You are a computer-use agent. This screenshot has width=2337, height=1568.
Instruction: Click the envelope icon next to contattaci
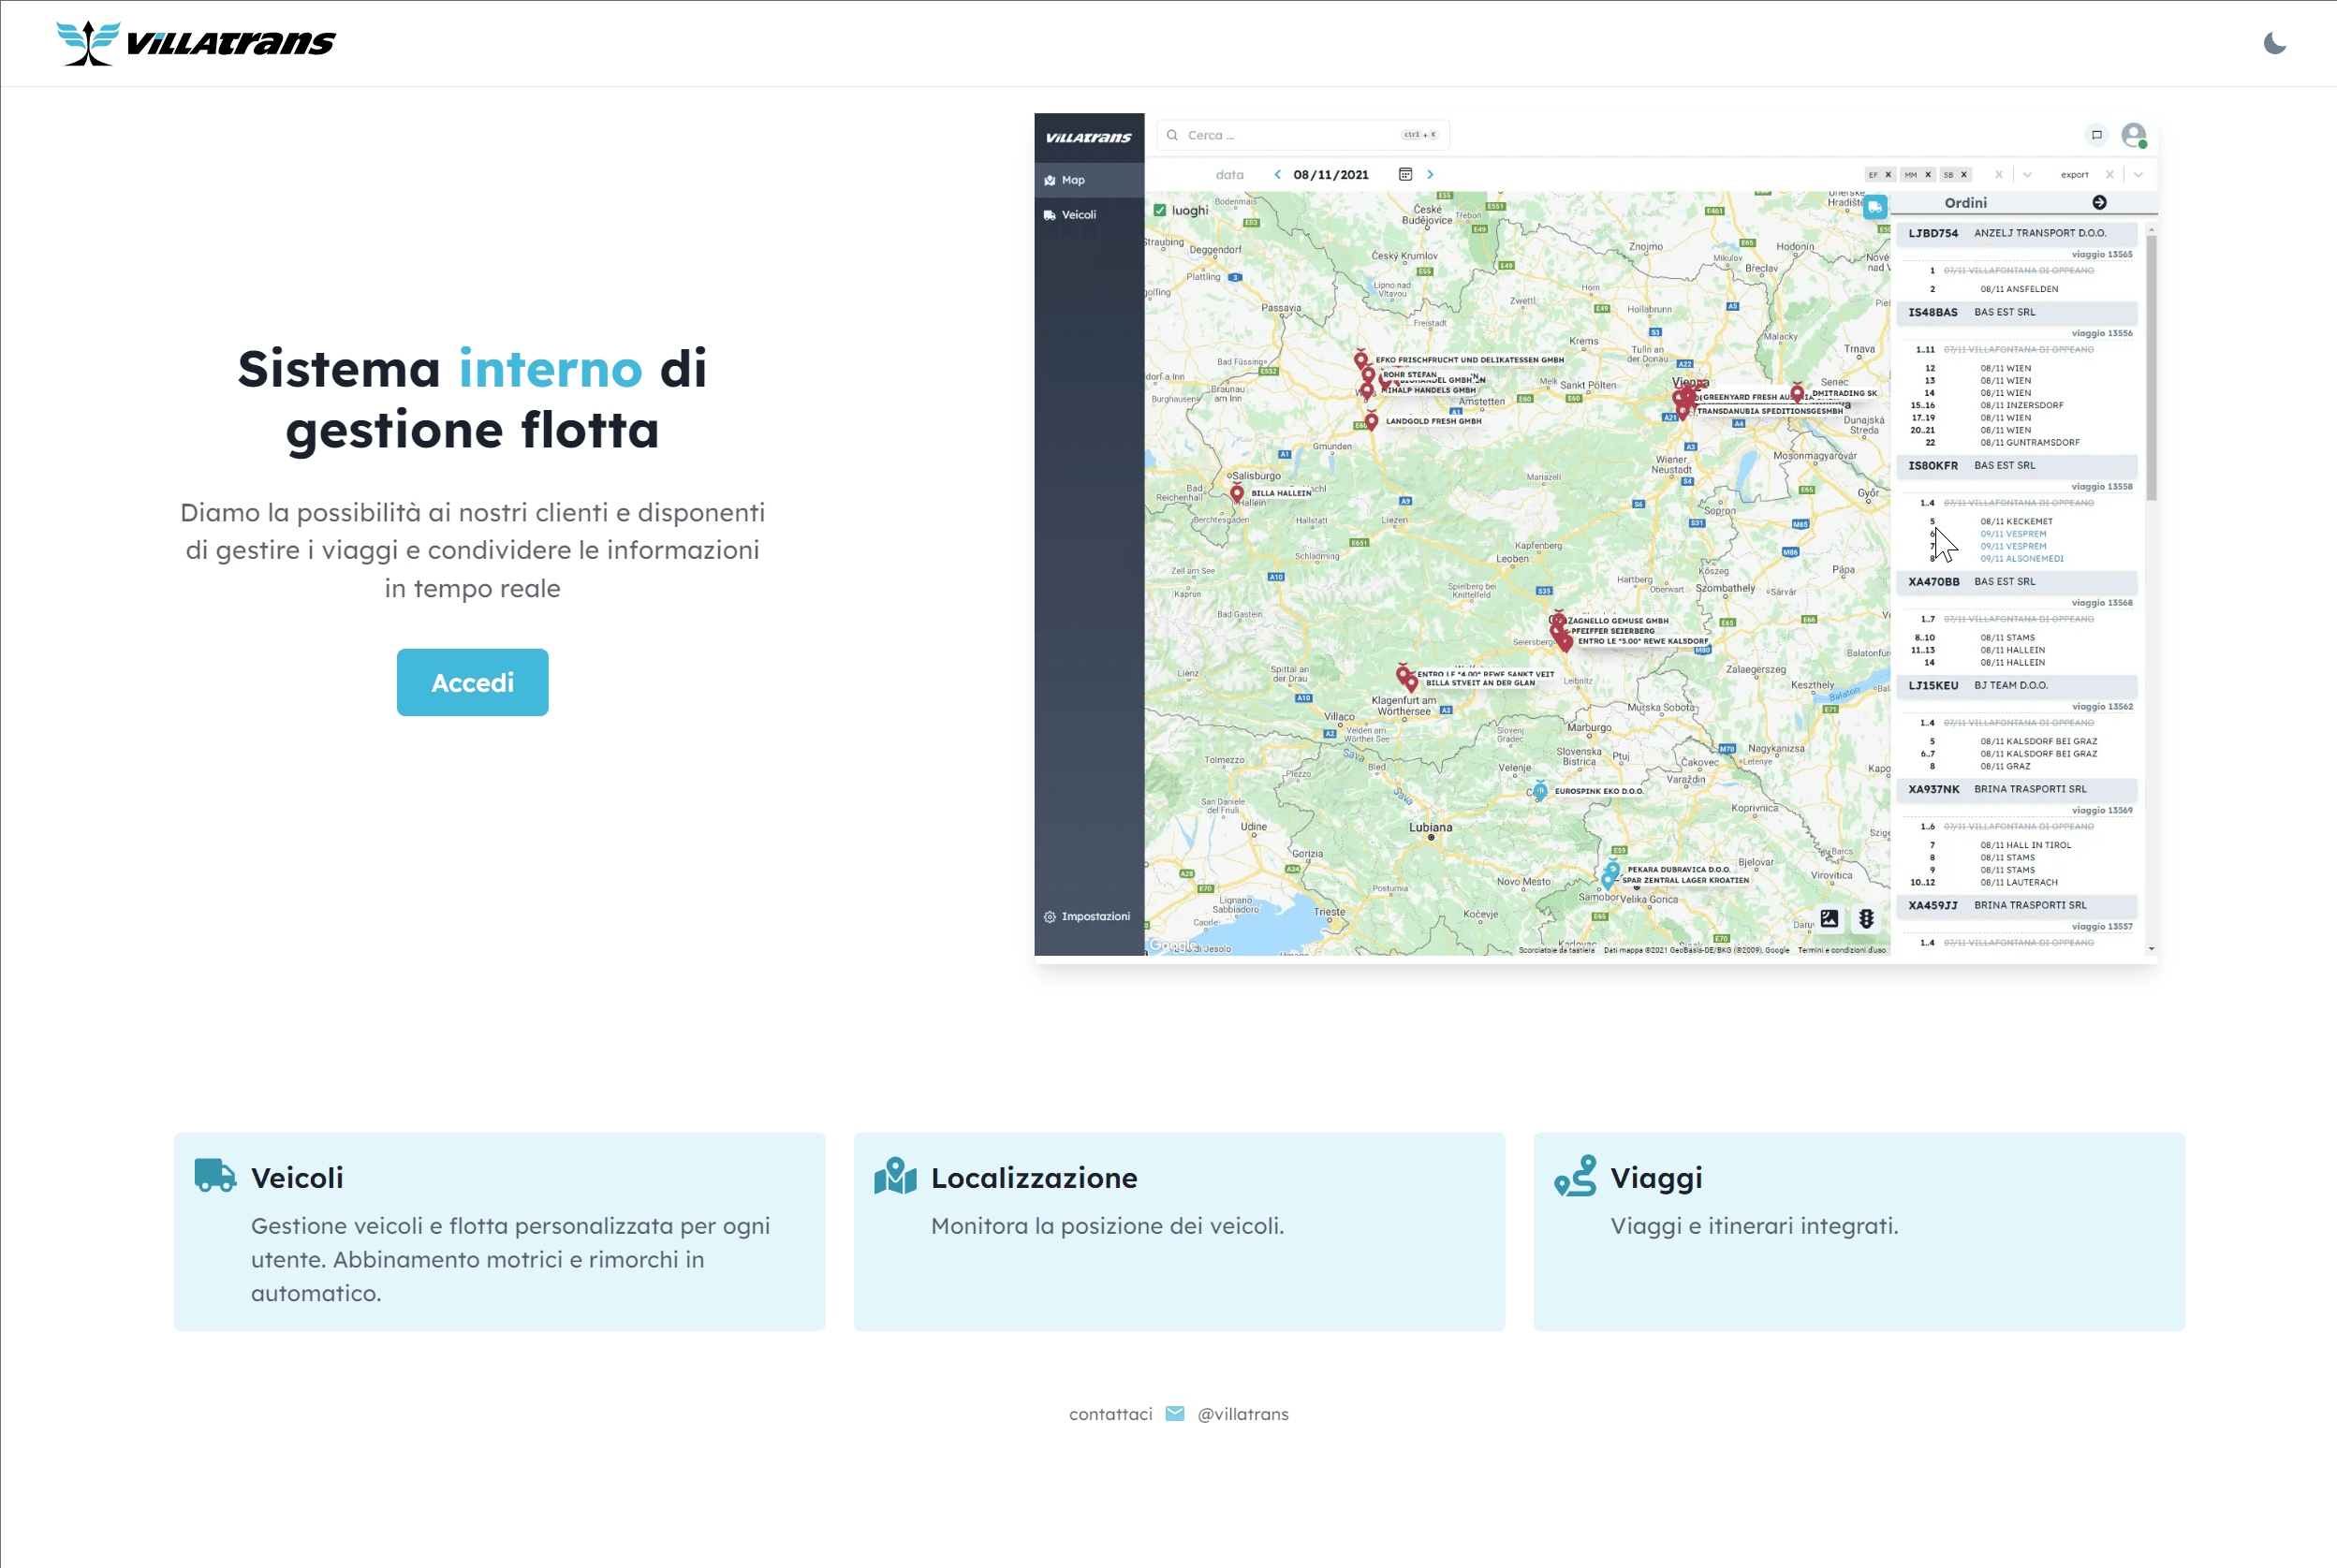[1175, 1413]
